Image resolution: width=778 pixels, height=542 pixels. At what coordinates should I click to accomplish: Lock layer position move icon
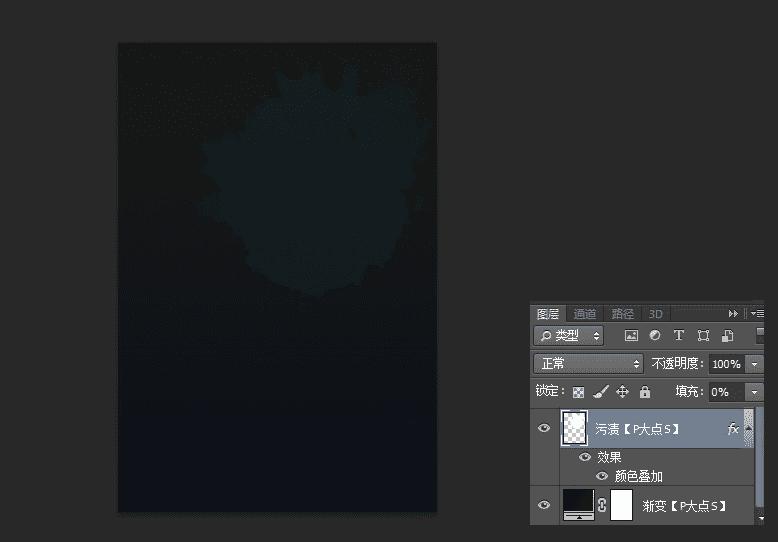point(622,392)
